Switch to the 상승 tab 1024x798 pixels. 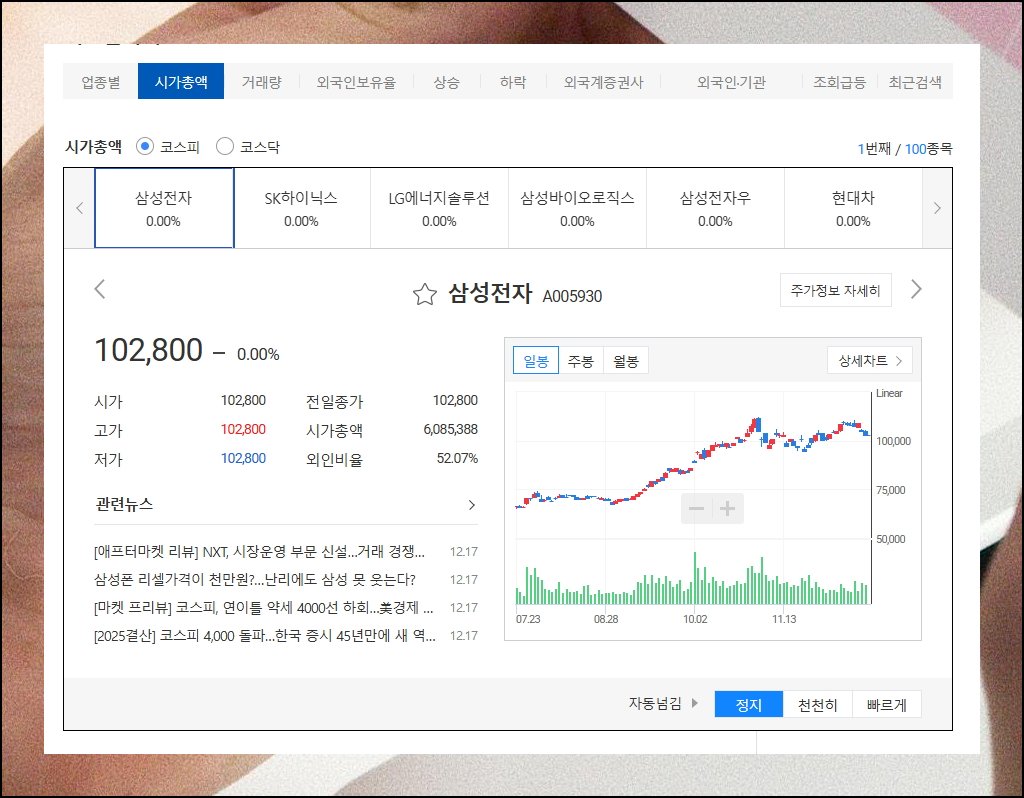pyautogui.click(x=447, y=82)
